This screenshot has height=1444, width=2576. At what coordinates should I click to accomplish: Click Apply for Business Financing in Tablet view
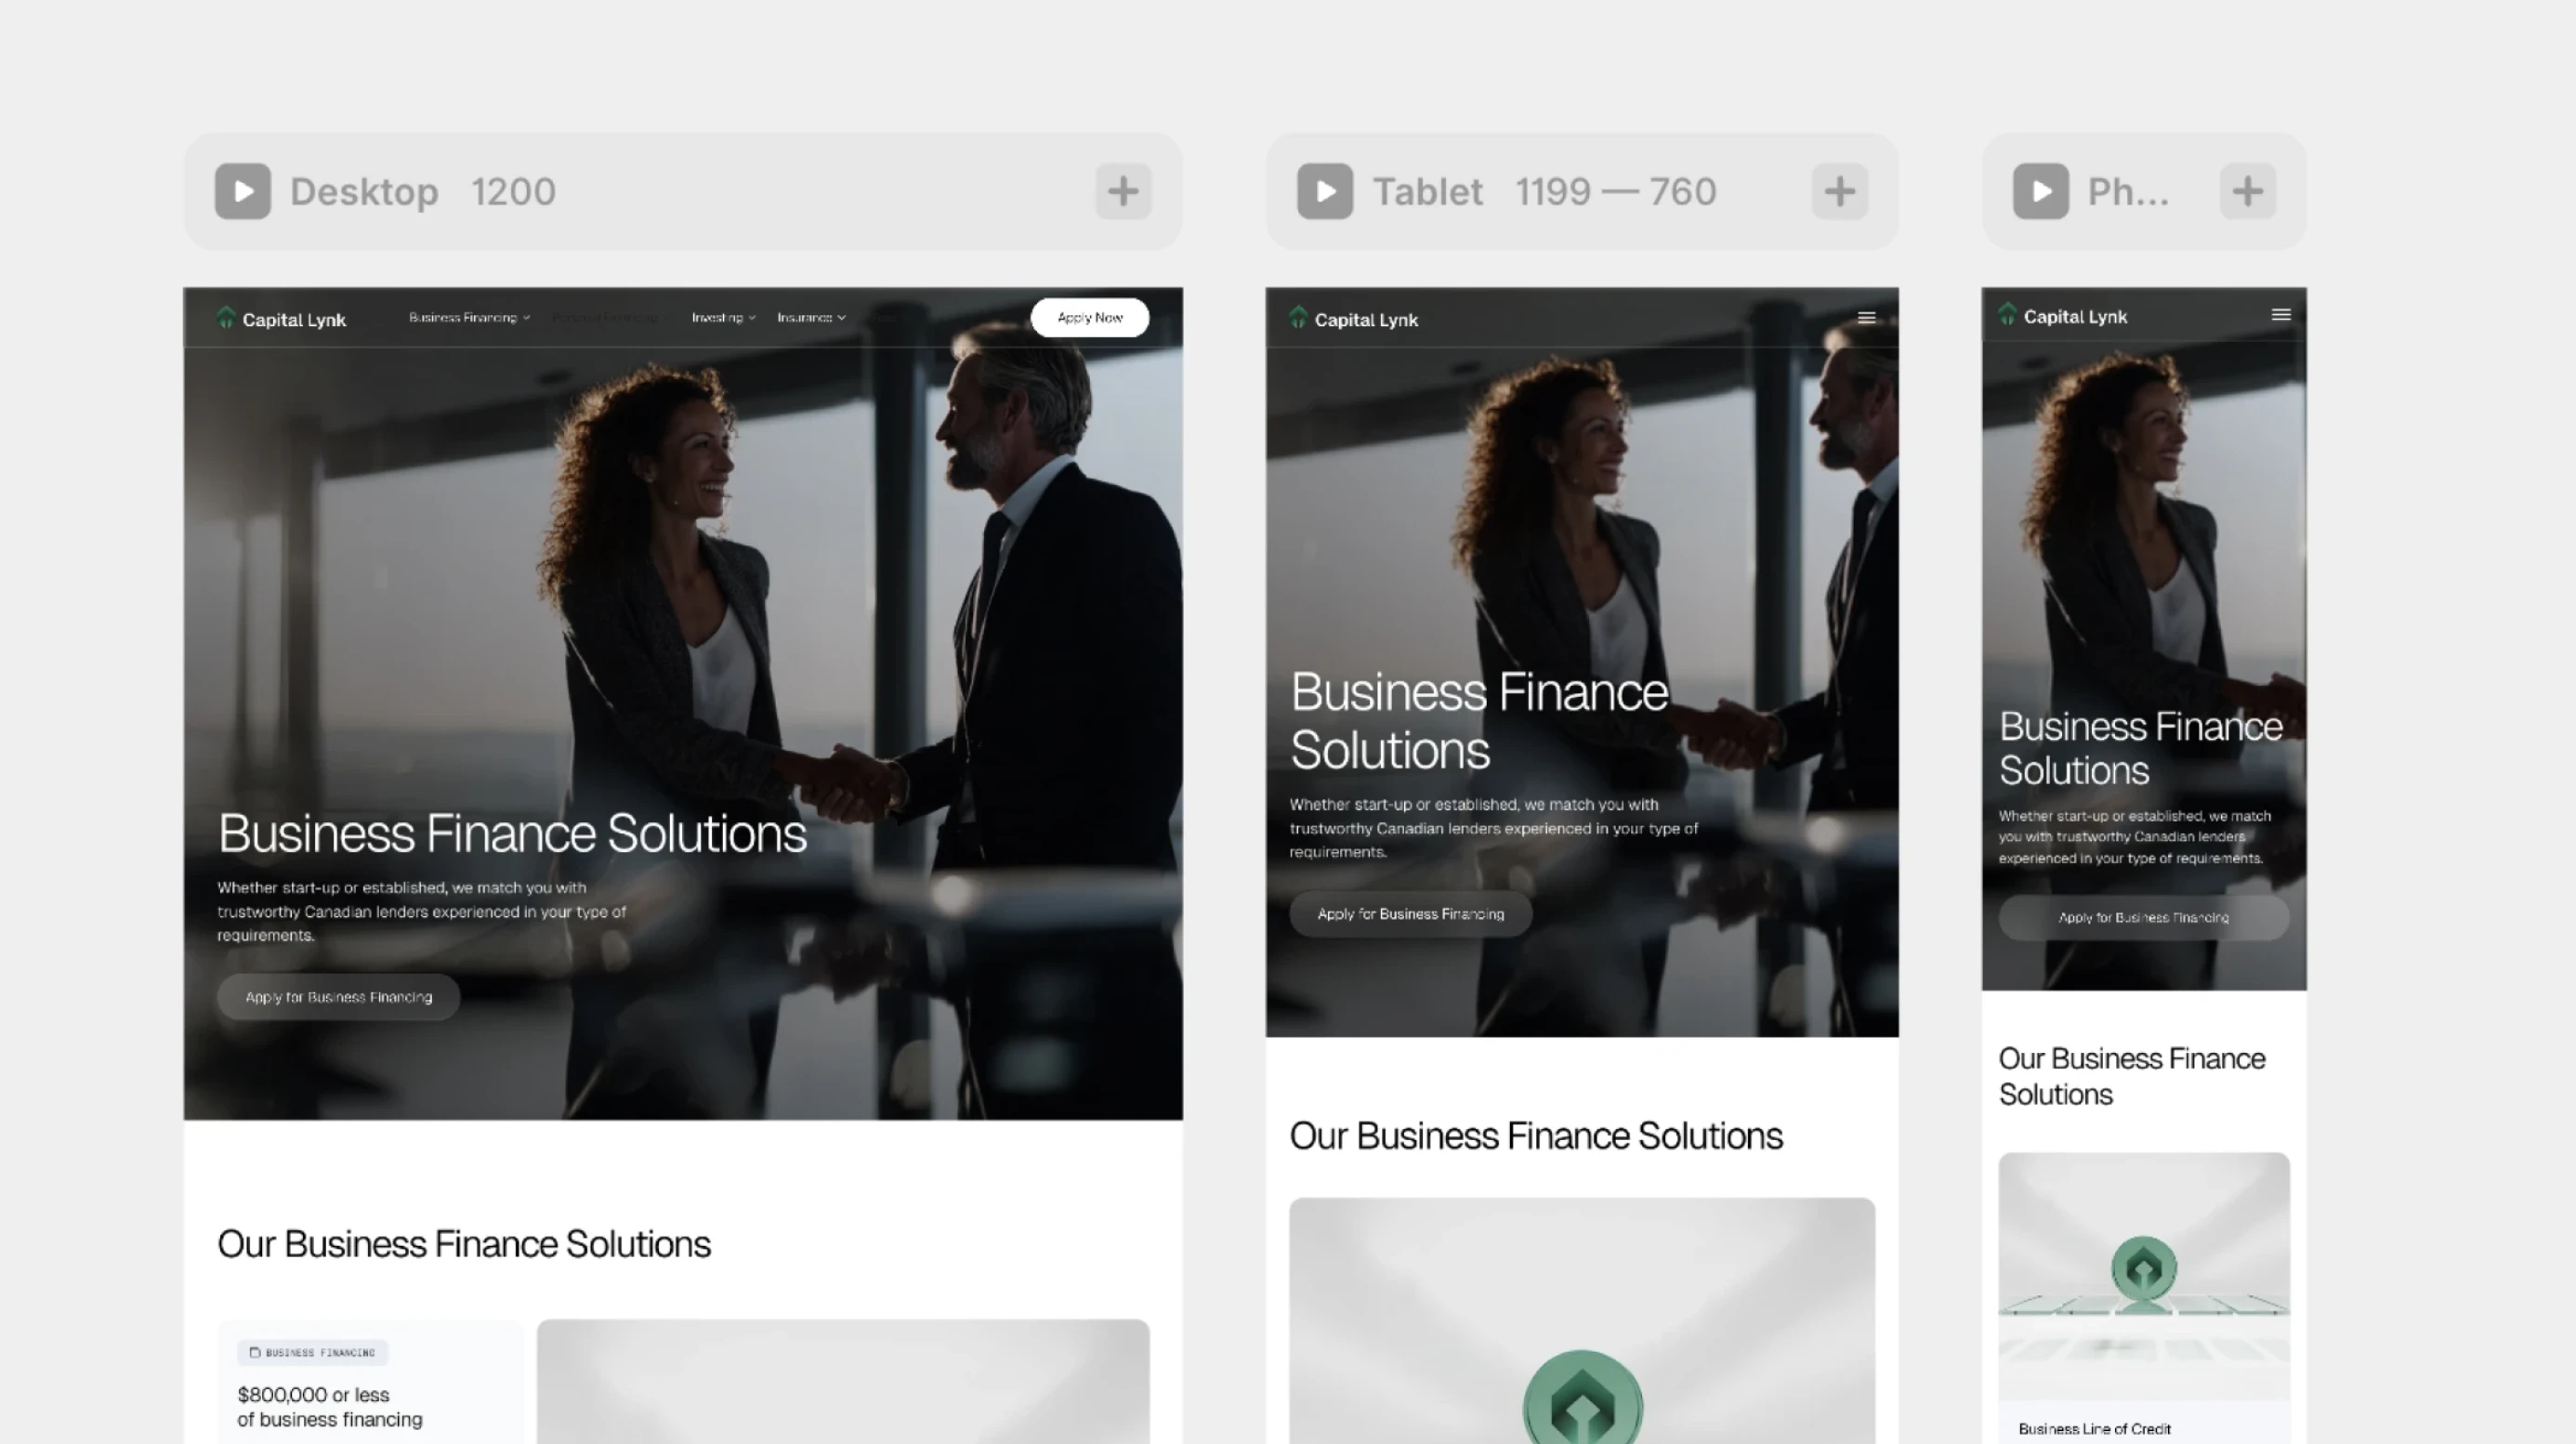click(x=1411, y=914)
